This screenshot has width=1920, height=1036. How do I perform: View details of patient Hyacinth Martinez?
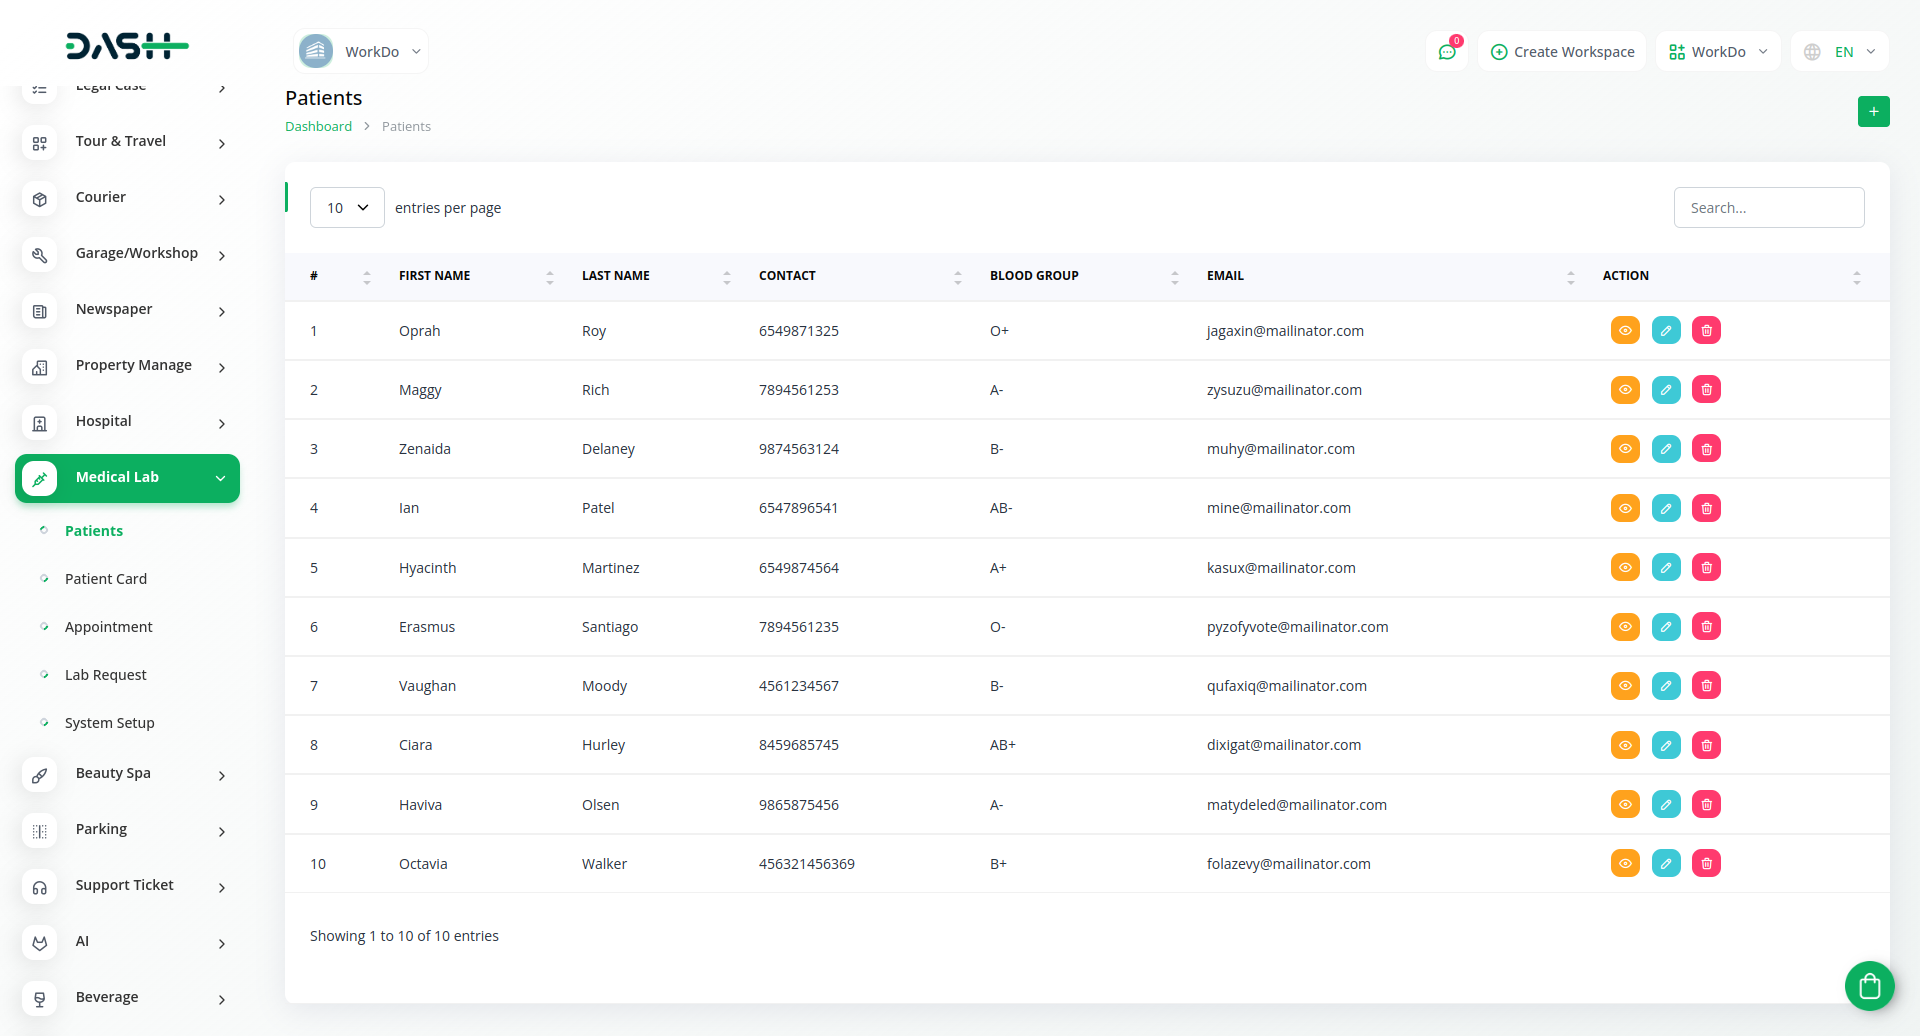coord(1625,568)
